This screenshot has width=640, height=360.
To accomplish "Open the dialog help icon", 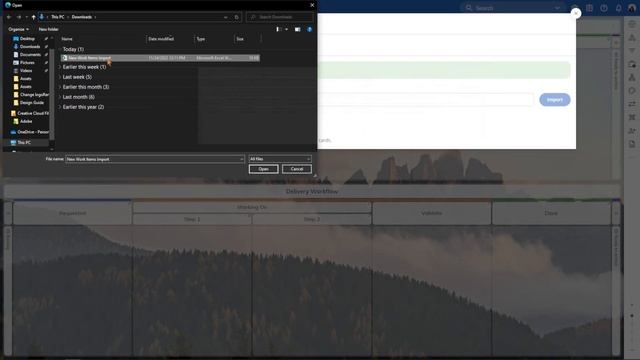I will [x=309, y=29].
